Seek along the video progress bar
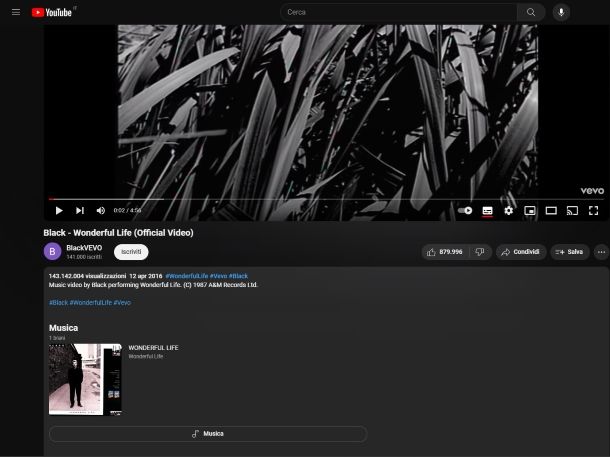Screen dimensions: 610x457 326,199
